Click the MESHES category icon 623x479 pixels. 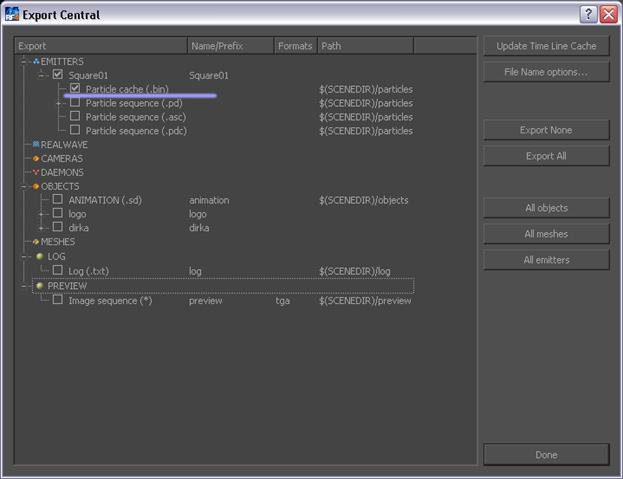pyautogui.click(x=36, y=241)
